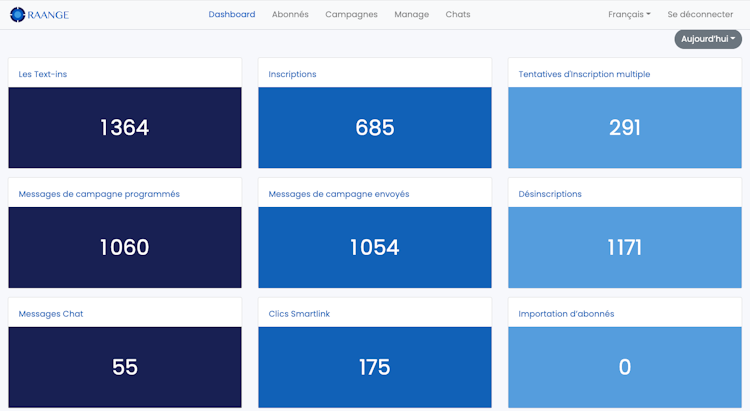Select the 1171 Désinscriptions value

(625, 247)
